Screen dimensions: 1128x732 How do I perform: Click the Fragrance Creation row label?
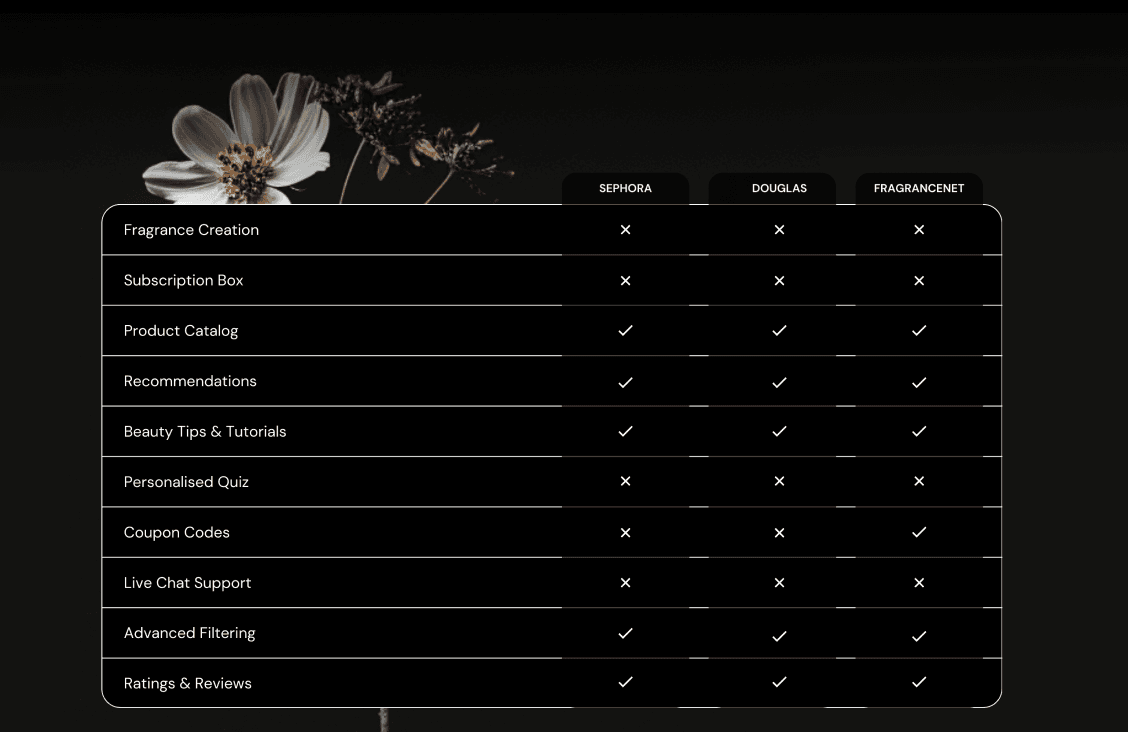[x=191, y=230]
